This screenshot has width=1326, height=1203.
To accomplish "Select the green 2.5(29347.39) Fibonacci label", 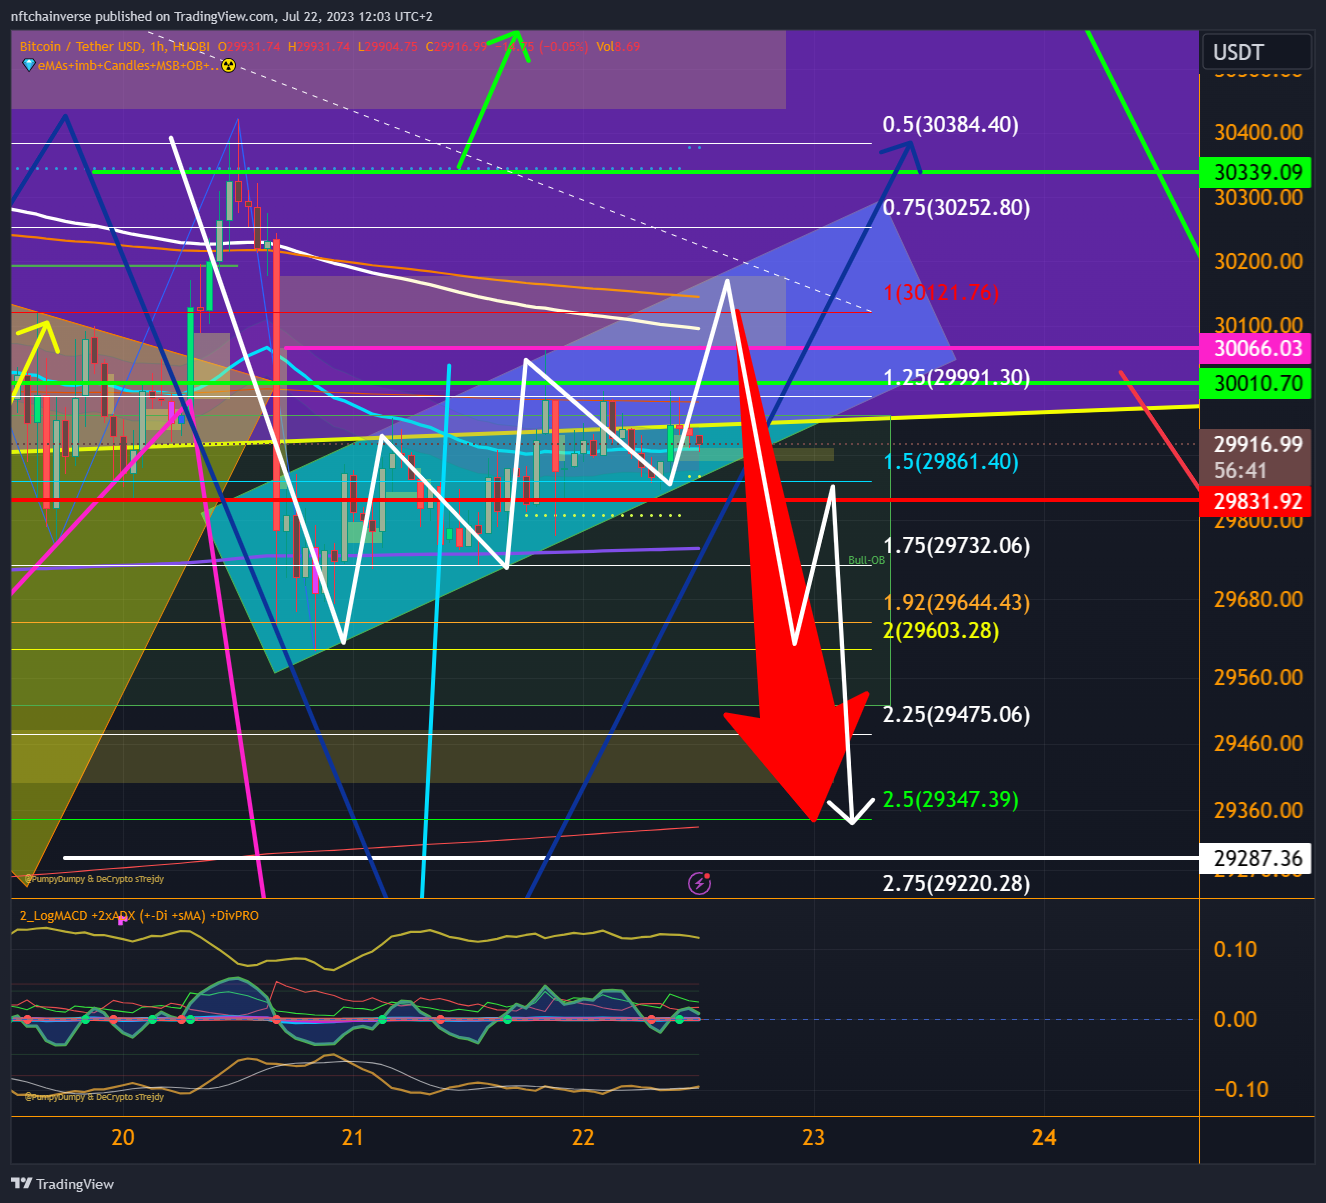I will [x=950, y=800].
